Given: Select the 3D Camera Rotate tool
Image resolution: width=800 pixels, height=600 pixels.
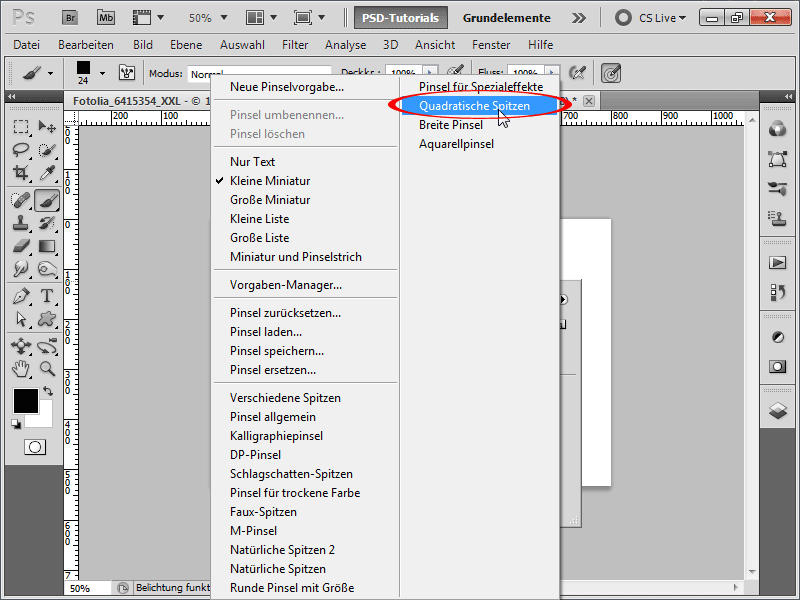Looking at the screenshot, I should 47,346.
